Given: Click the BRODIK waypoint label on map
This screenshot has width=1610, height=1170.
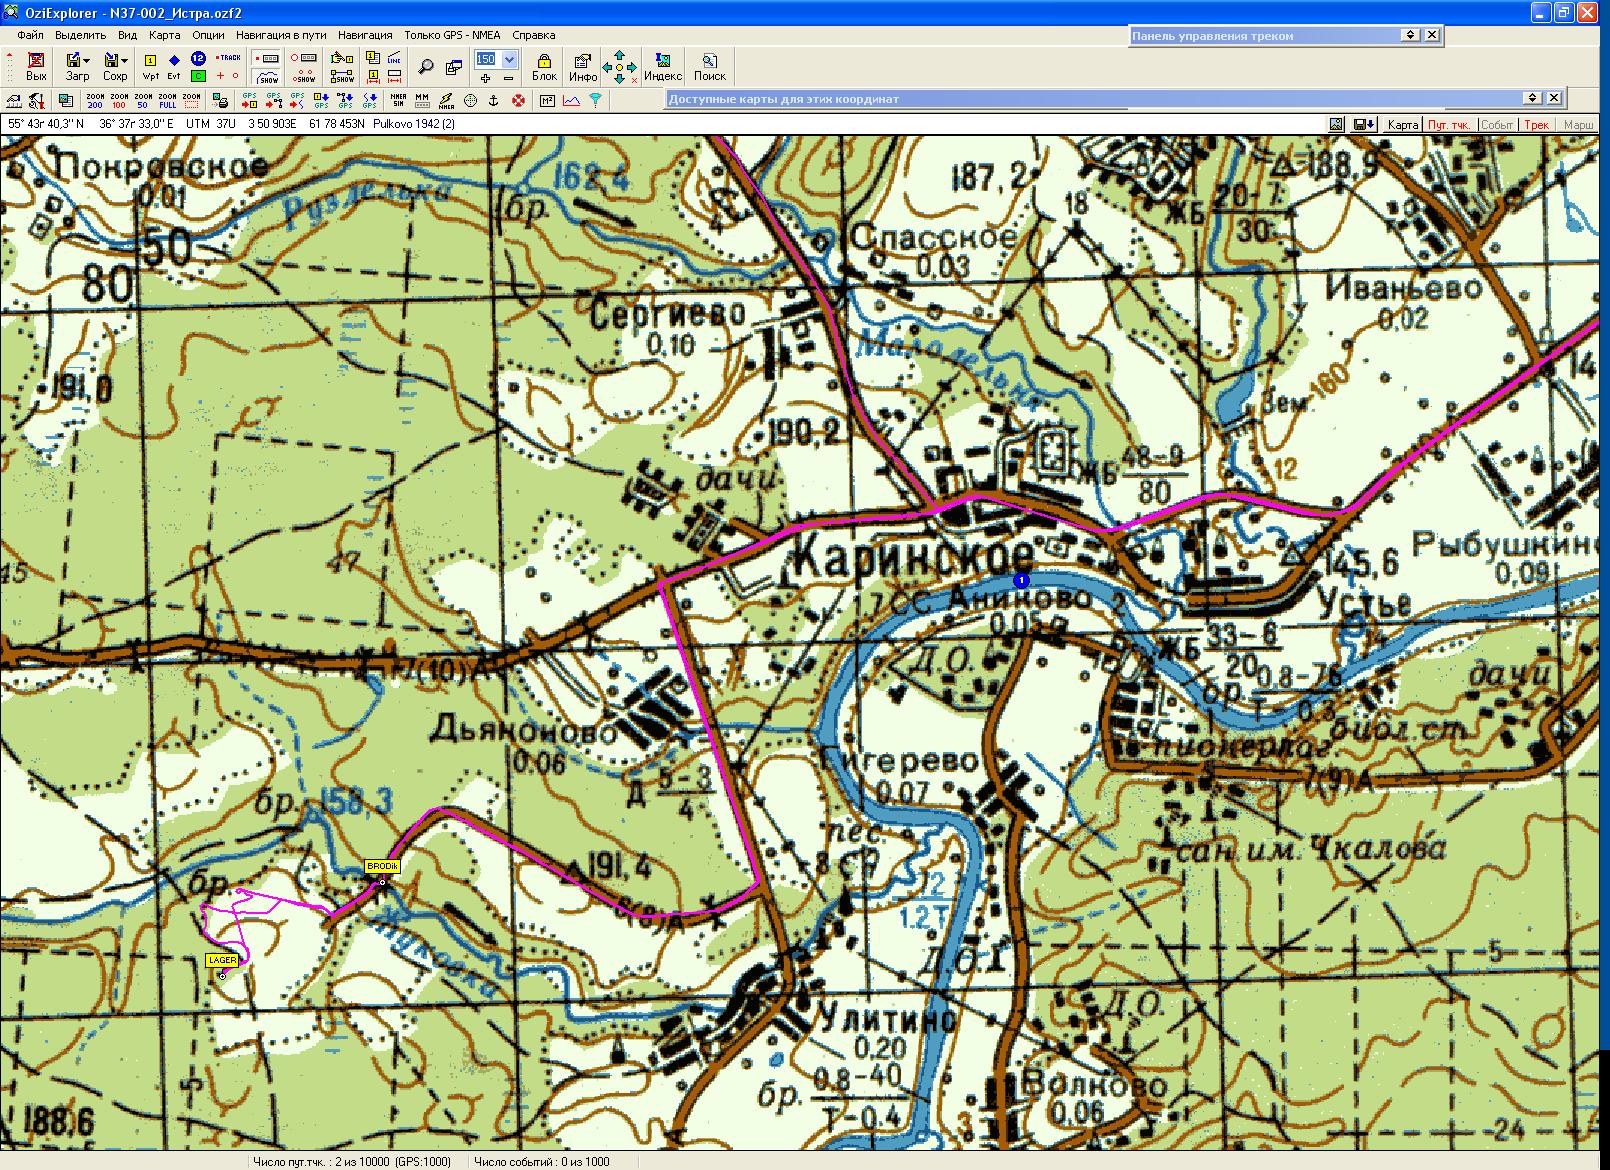Looking at the screenshot, I should pyautogui.click(x=382, y=866).
